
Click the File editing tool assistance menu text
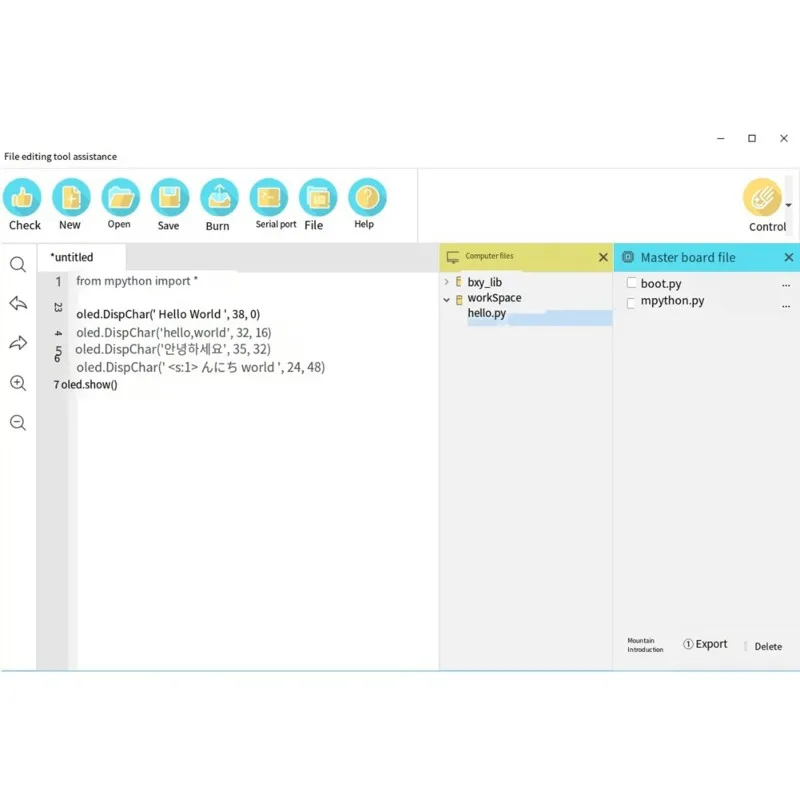[60, 157]
